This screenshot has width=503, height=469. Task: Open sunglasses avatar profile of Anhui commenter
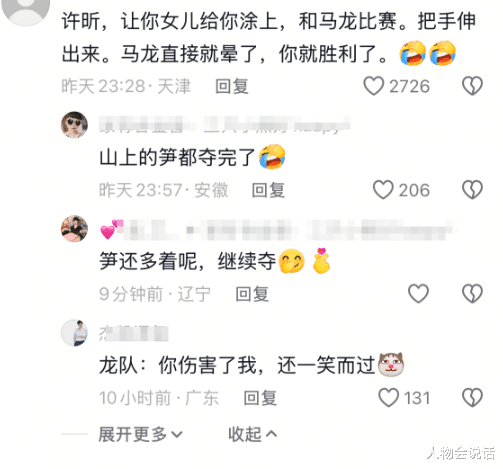pyautogui.click(x=74, y=125)
